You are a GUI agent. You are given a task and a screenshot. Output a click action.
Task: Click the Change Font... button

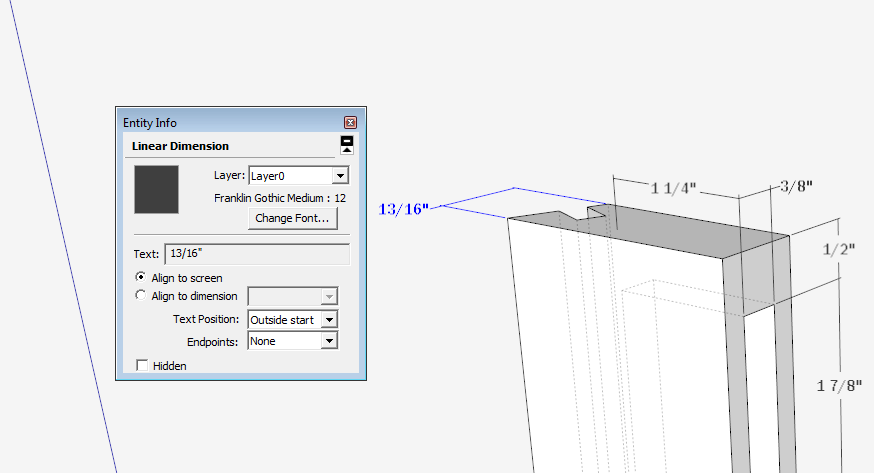coord(293,218)
